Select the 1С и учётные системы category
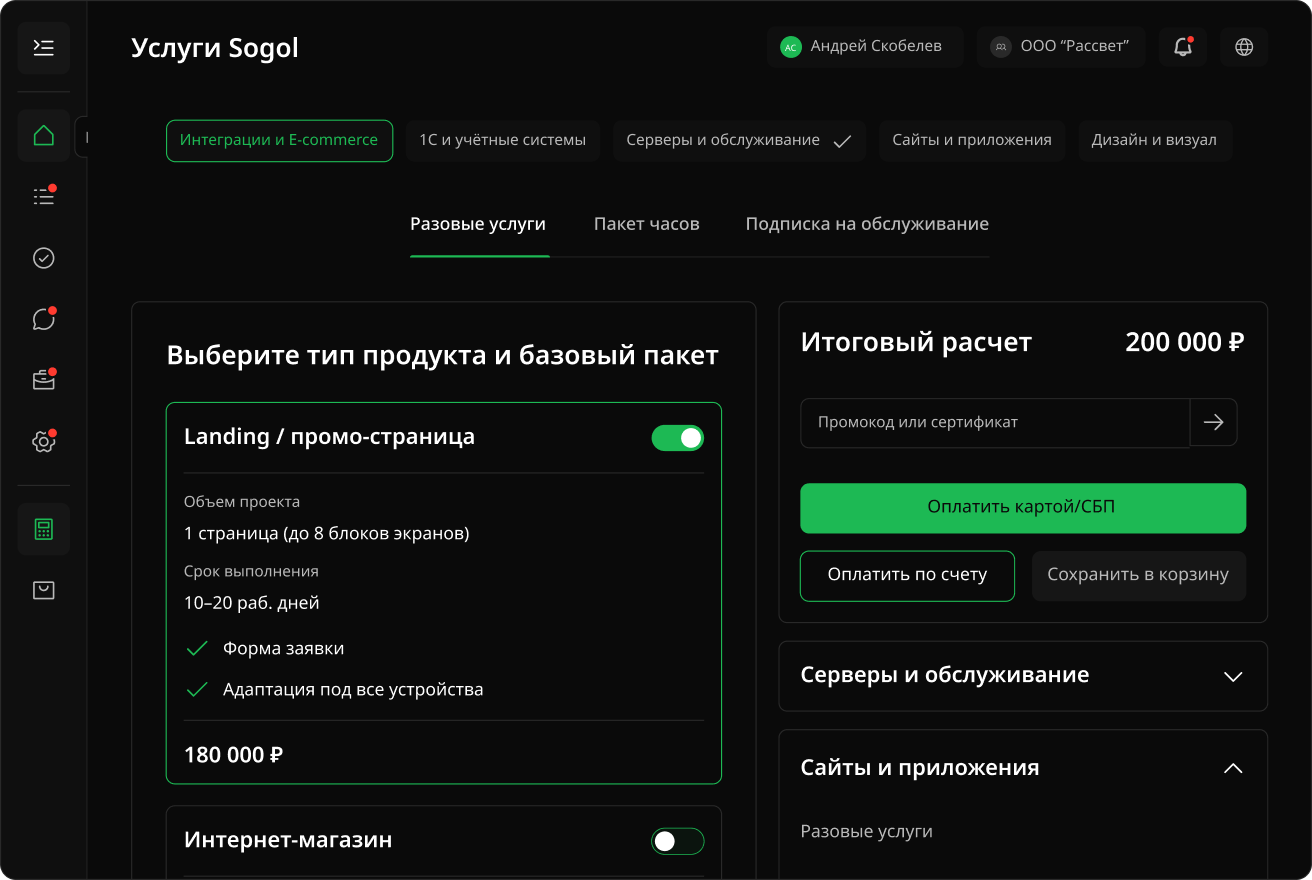The width and height of the screenshot is (1312, 880). click(x=502, y=141)
